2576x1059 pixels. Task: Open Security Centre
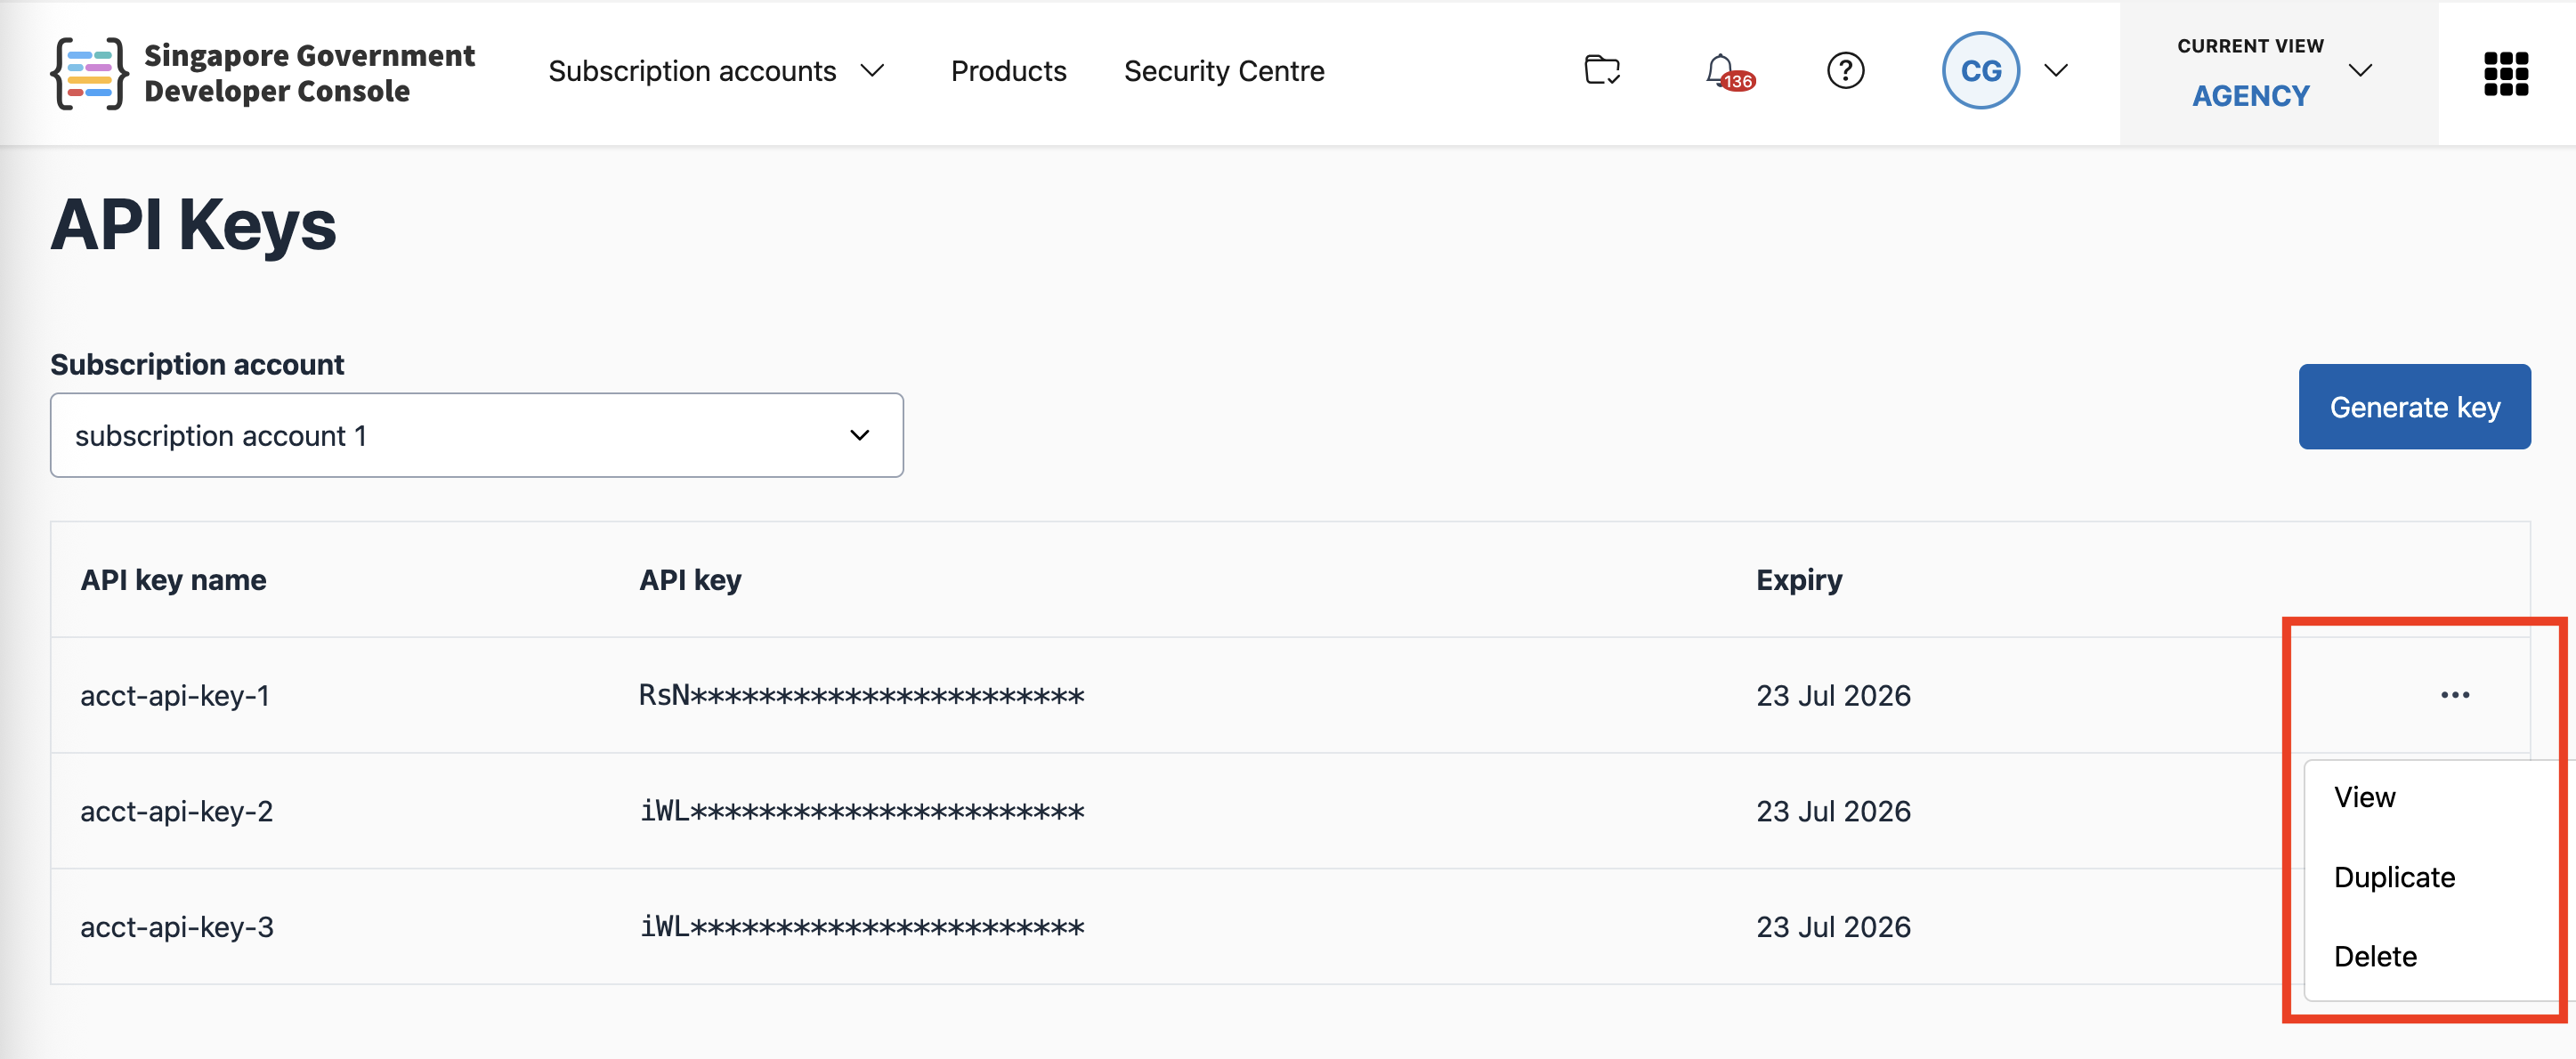pos(1224,71)
